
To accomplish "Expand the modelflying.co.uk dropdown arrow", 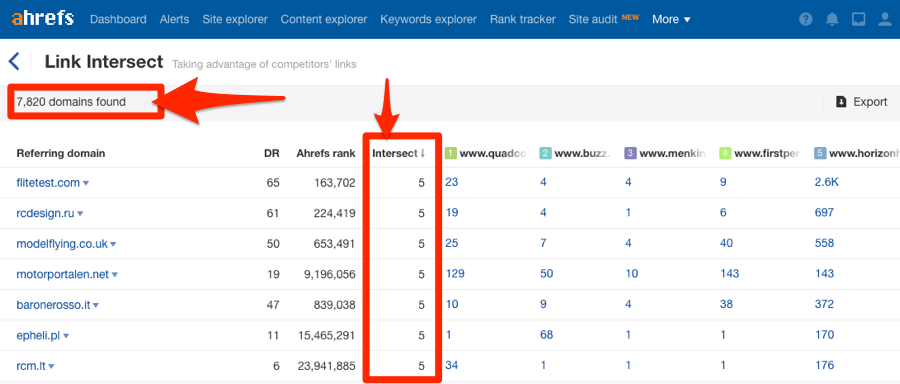I will (113, 245).
